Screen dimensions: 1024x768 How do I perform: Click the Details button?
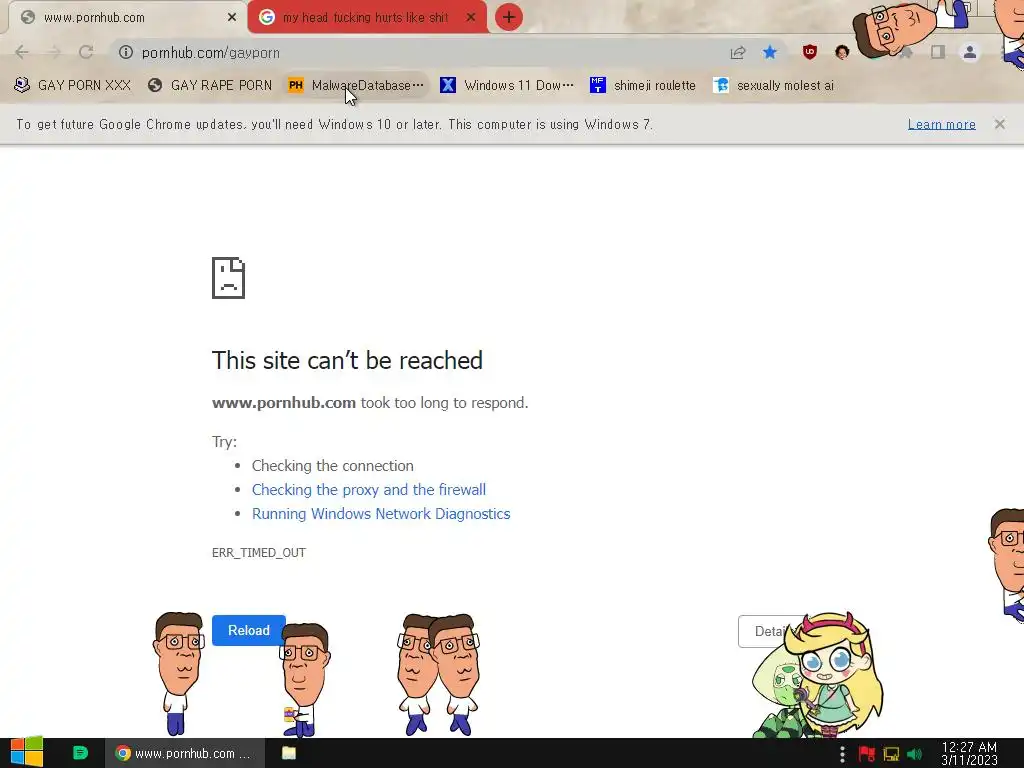[x=769, y=632]
